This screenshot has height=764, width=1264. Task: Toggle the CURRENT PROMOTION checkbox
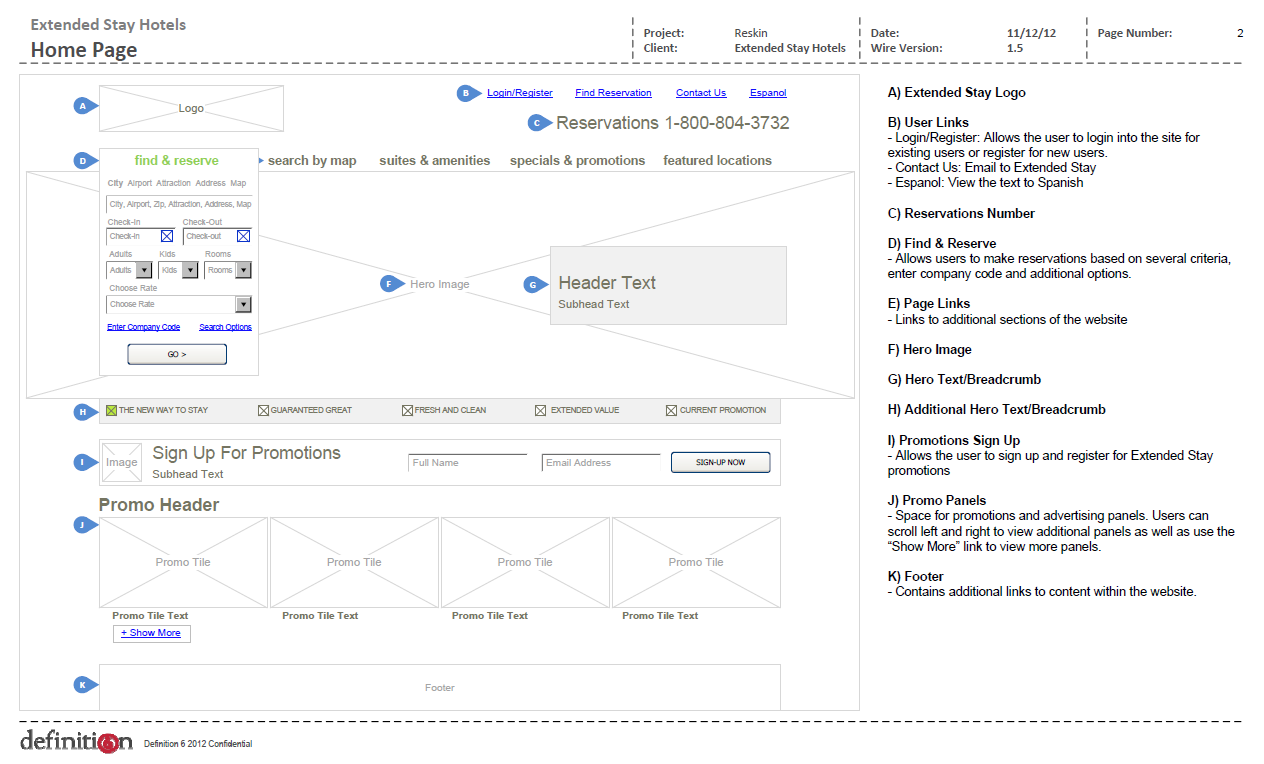672,410
